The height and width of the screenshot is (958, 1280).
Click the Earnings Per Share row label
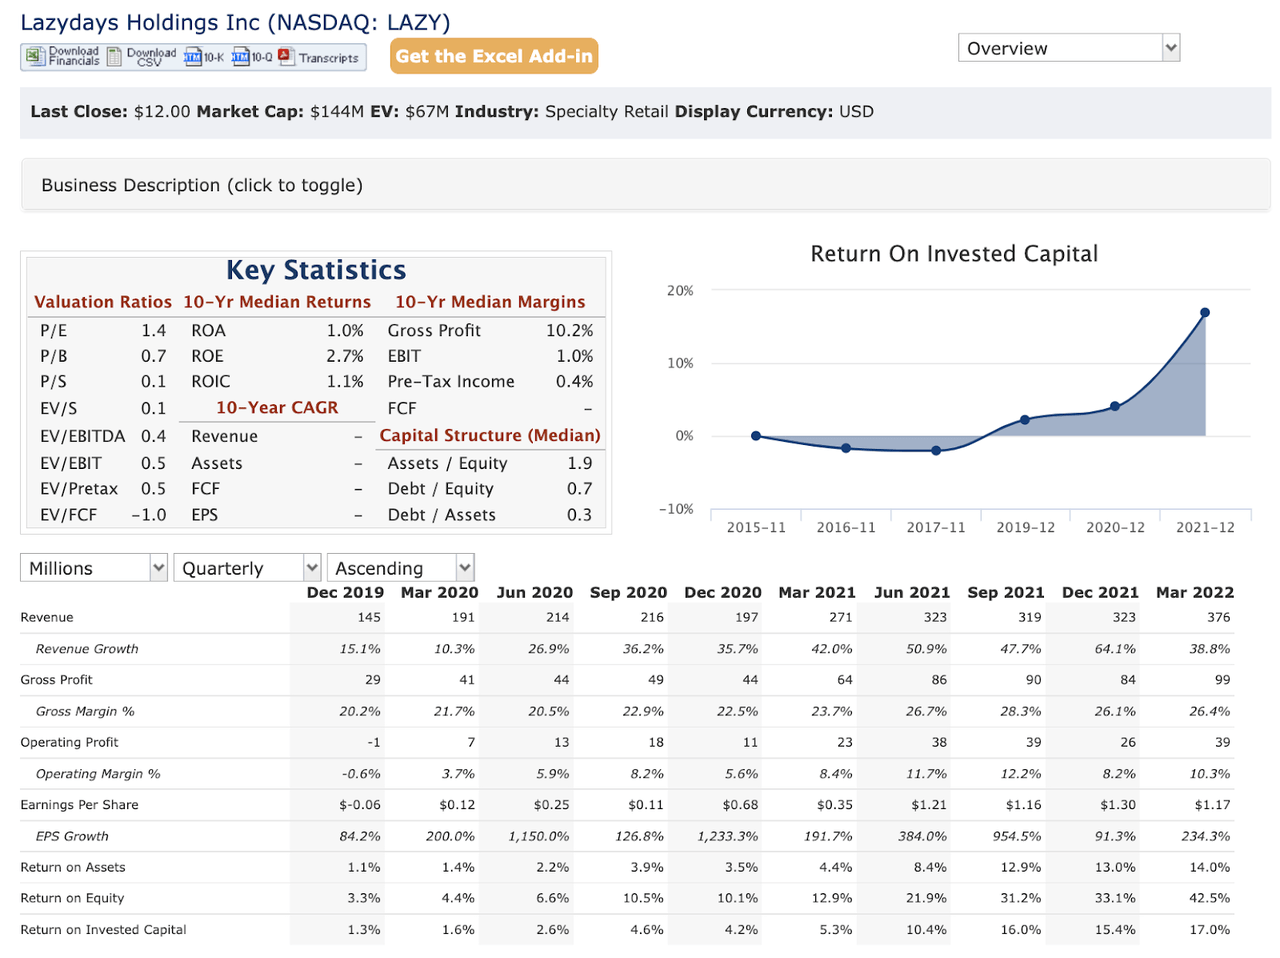pos(79,805)
